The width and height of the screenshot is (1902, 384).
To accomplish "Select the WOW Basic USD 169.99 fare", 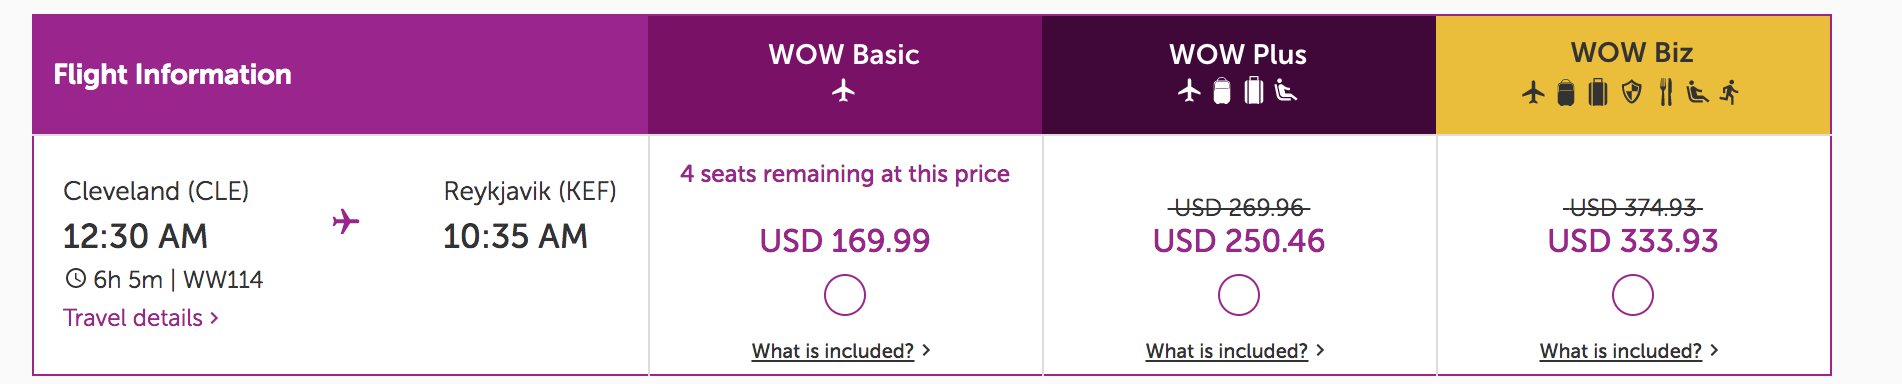I will (845, 295).
